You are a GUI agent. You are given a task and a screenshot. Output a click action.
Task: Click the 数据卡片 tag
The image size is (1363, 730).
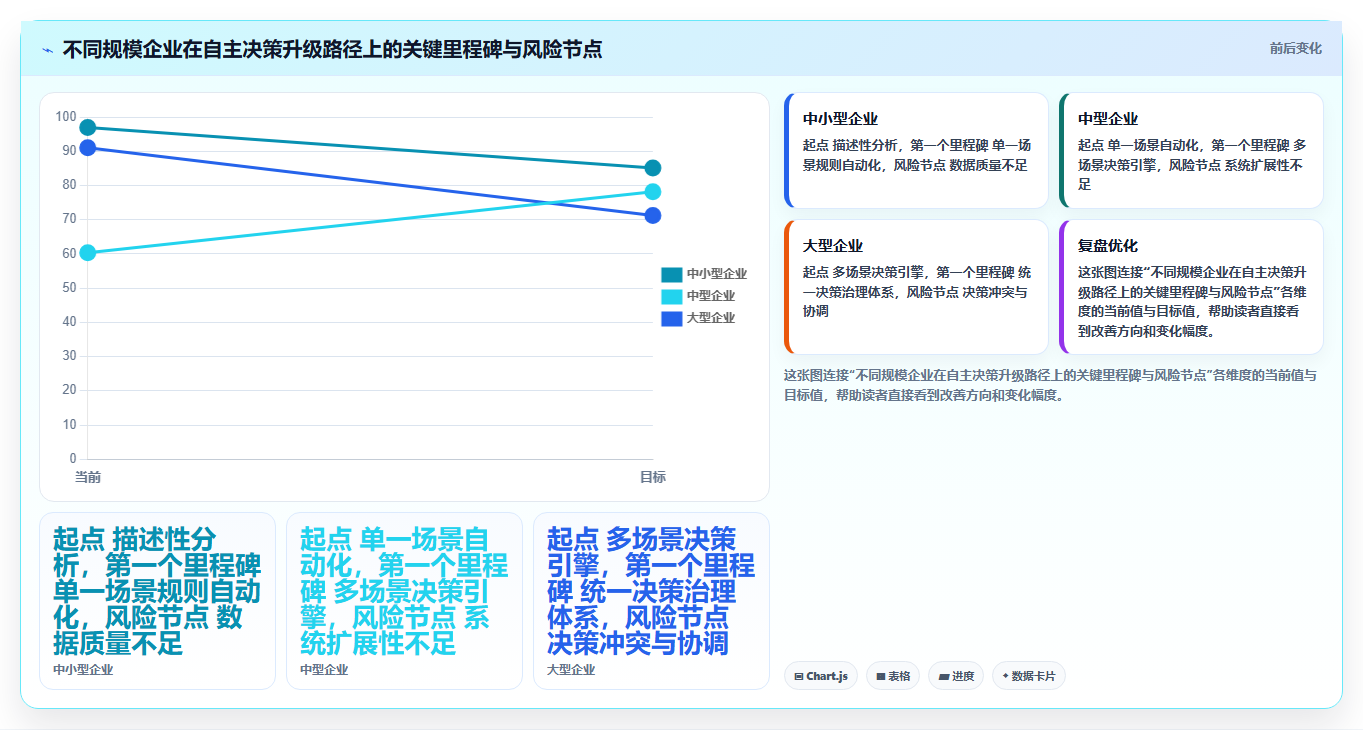(x=1029, y=676)
